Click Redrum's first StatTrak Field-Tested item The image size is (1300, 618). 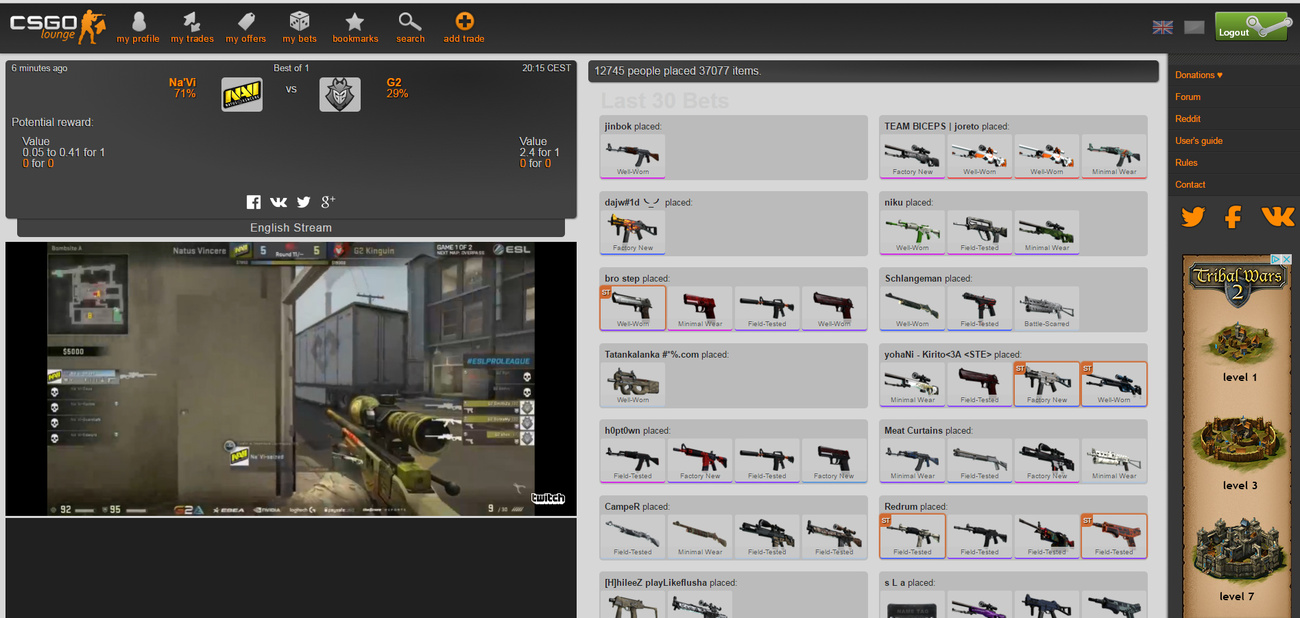point(913,536)
